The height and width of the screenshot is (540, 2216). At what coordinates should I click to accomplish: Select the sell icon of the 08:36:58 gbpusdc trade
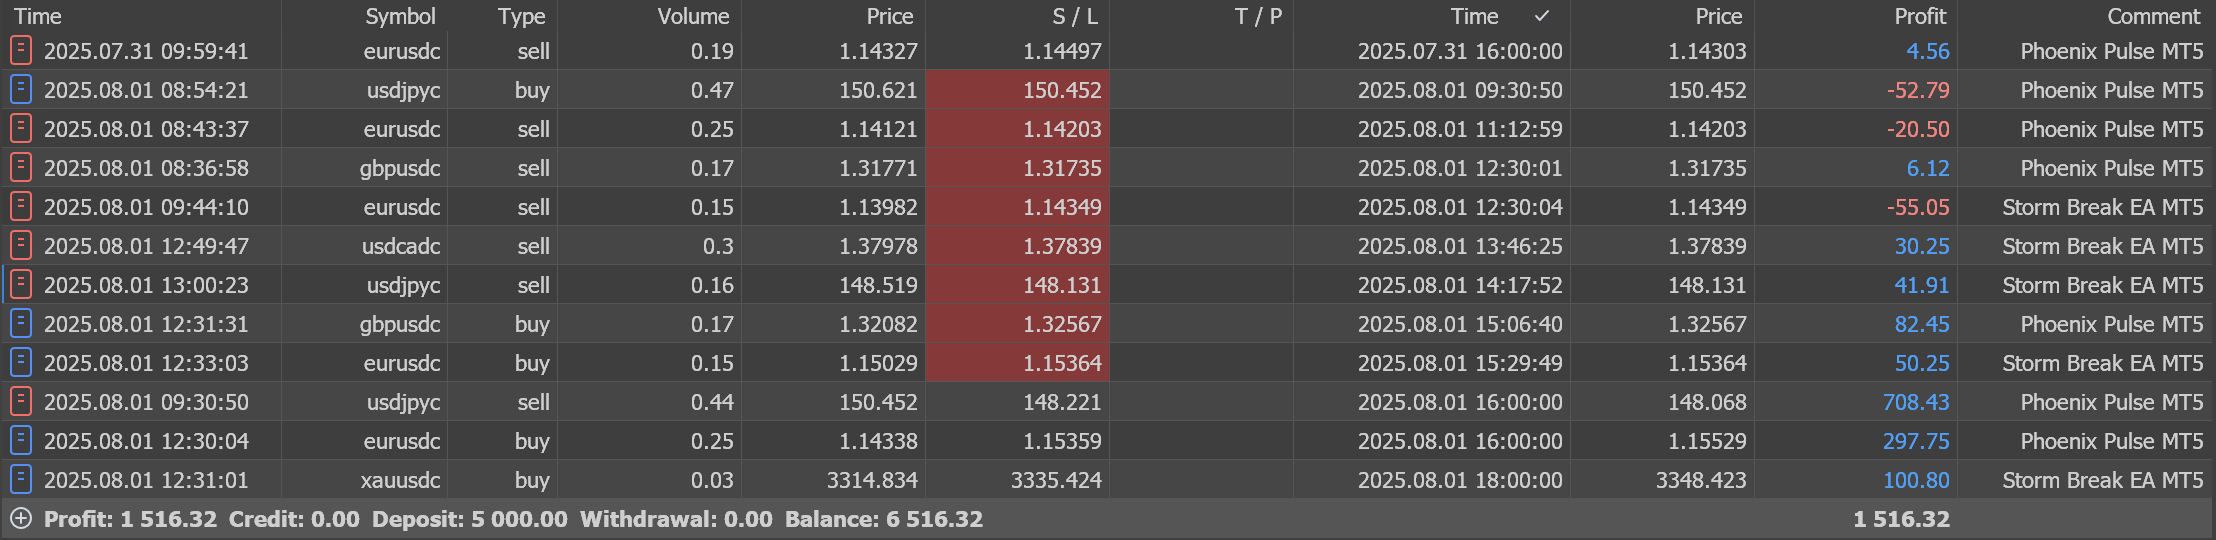21,167
